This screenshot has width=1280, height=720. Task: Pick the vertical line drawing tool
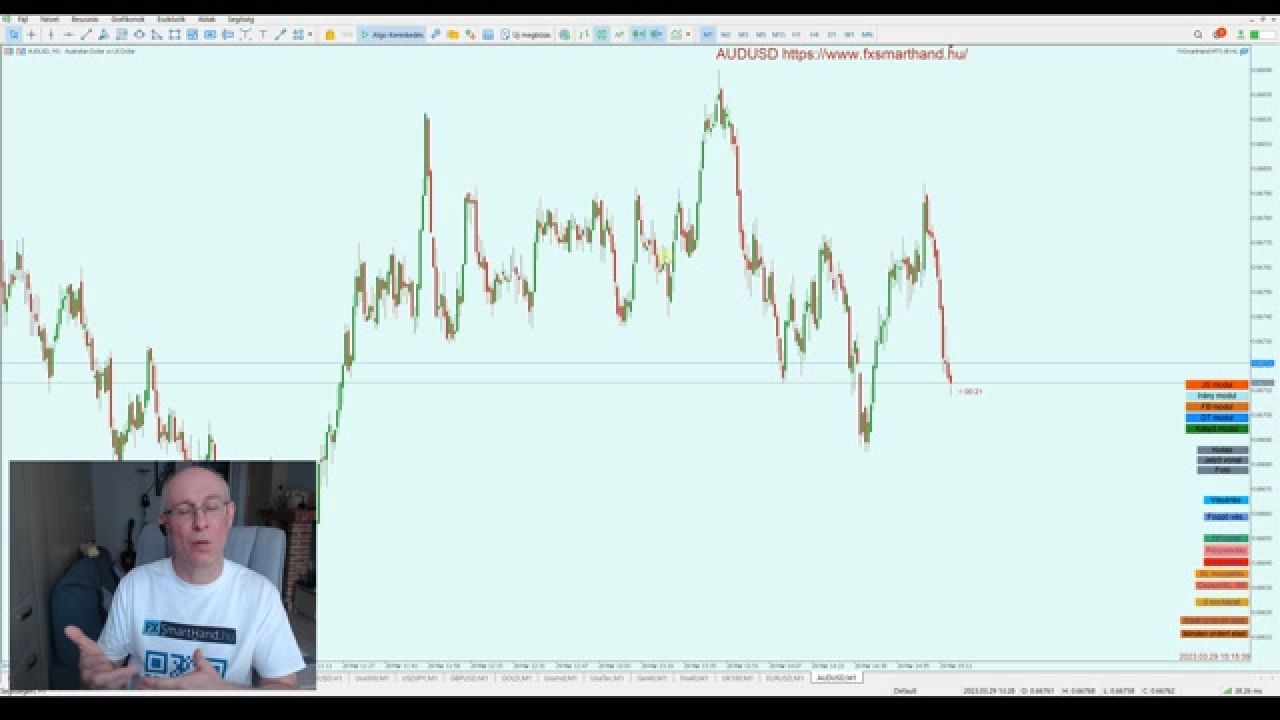[x=50, y=34]
